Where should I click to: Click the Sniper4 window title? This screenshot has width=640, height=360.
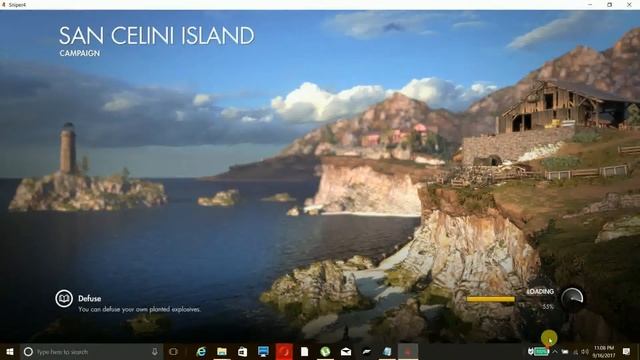[17, 4]
